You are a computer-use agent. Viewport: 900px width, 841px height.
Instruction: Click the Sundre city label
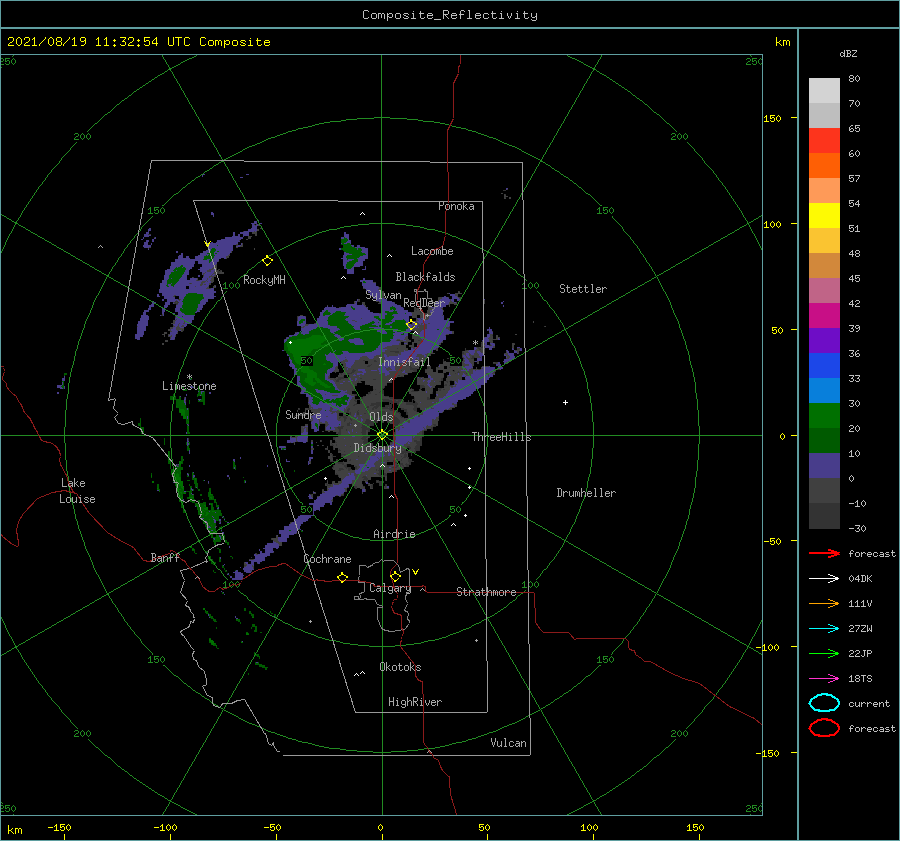pyautogui.click(x=303, y=414)
